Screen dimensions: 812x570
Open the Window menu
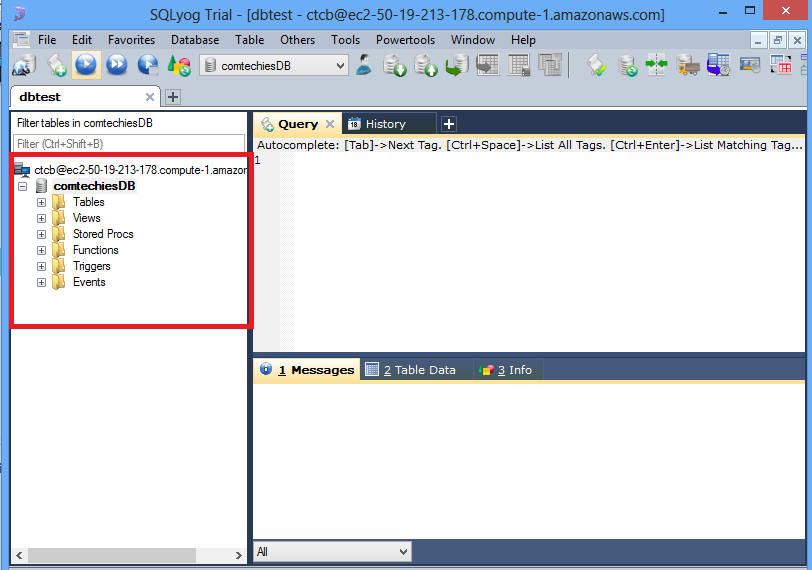tap(473, 40)
